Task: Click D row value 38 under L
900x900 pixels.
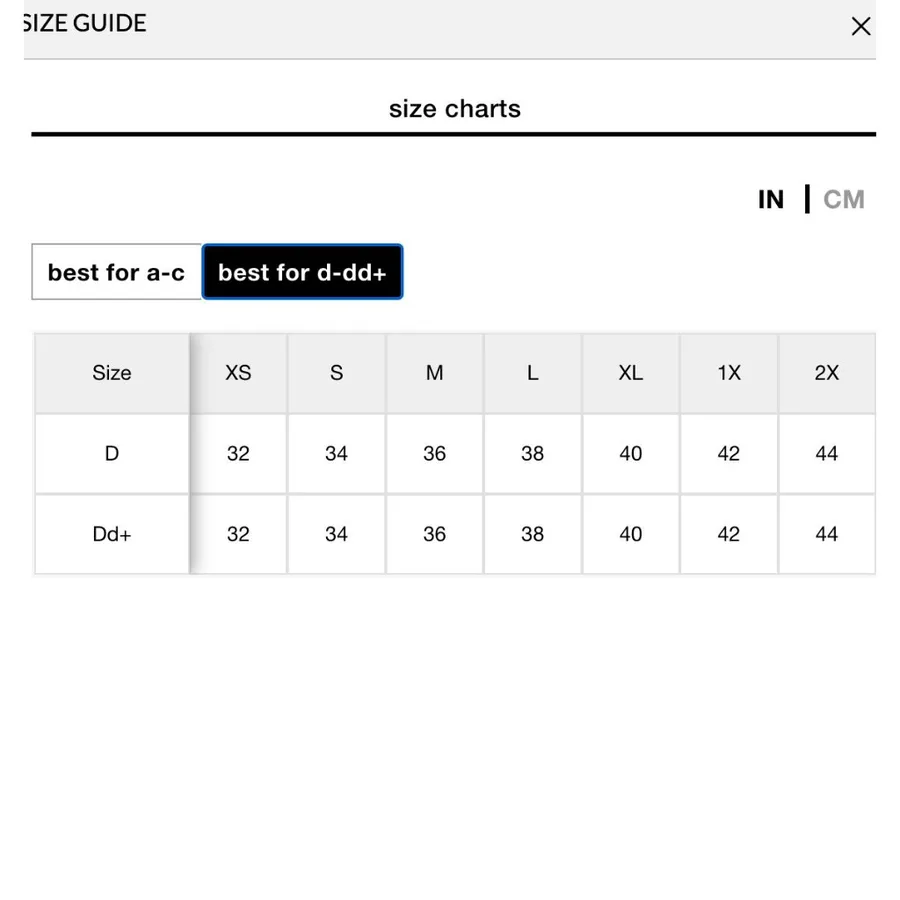Action: 533,453
